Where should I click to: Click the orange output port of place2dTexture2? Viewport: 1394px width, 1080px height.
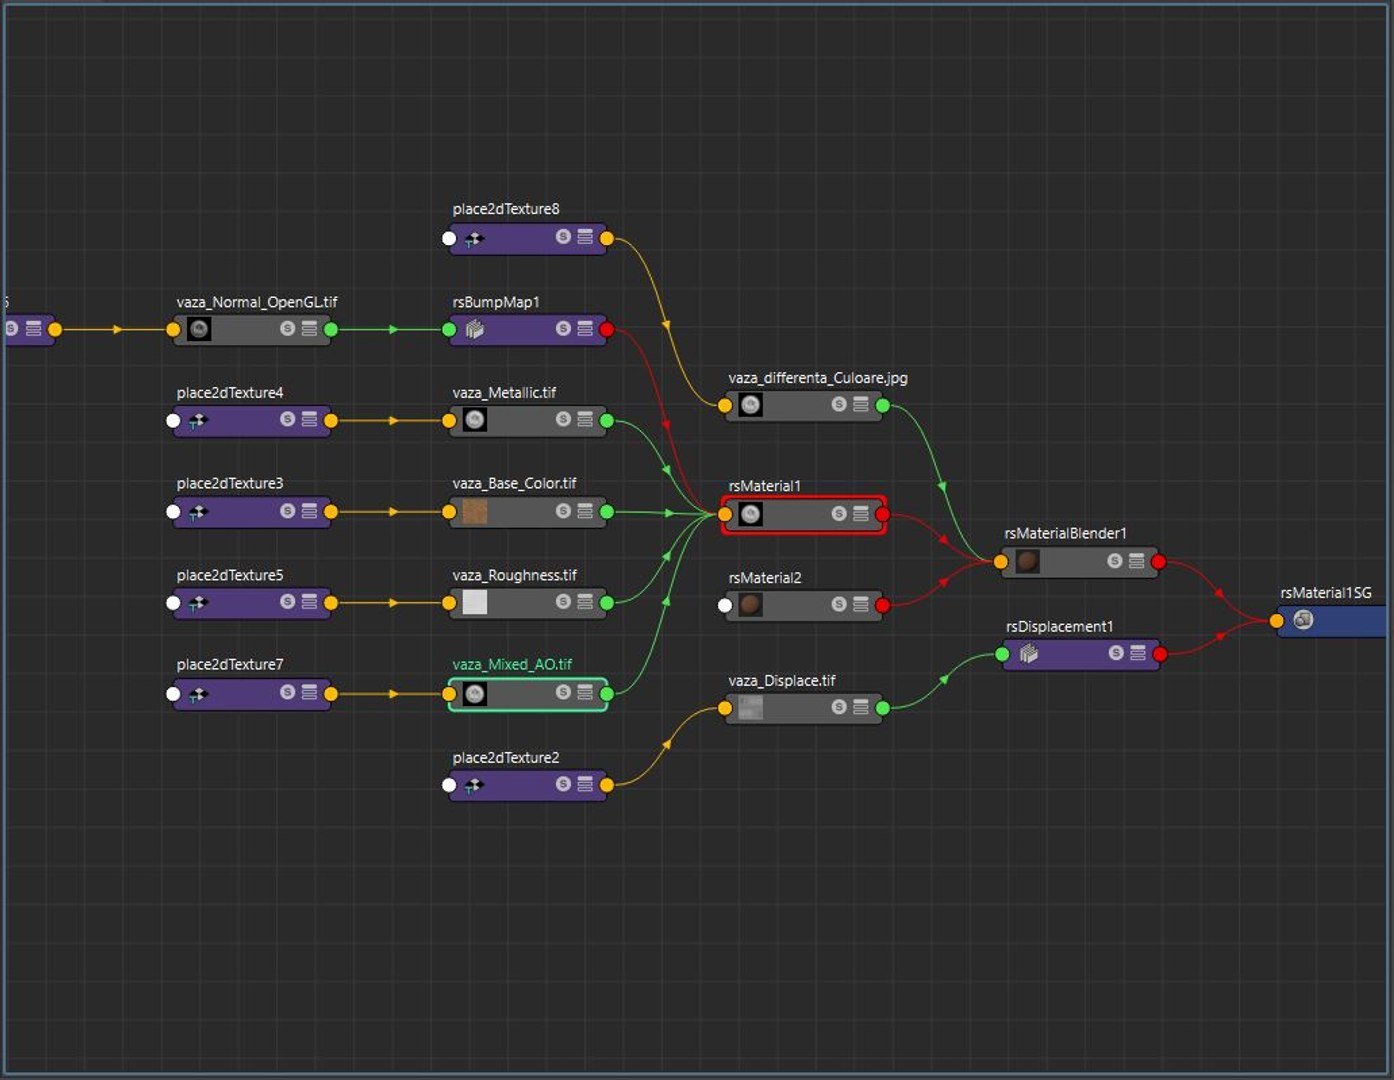pyautogui.click(x=607, y=786)
